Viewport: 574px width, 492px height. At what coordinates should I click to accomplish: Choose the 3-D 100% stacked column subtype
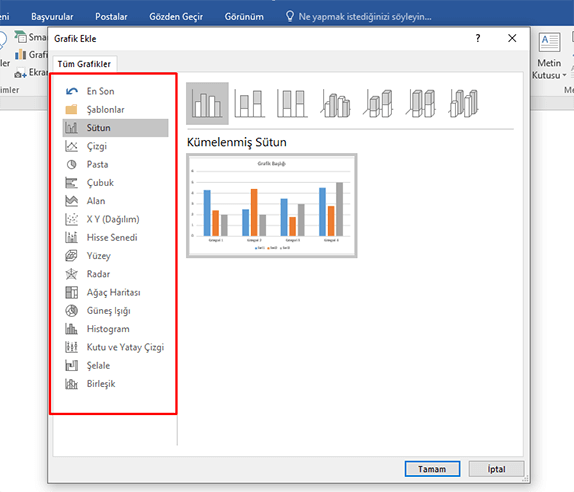pyautogui.click(x=421, y=104)
